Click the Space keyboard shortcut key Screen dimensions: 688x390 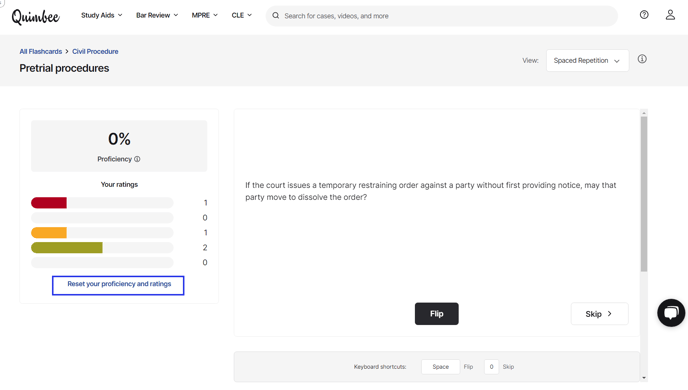click(x=441, y=367)
